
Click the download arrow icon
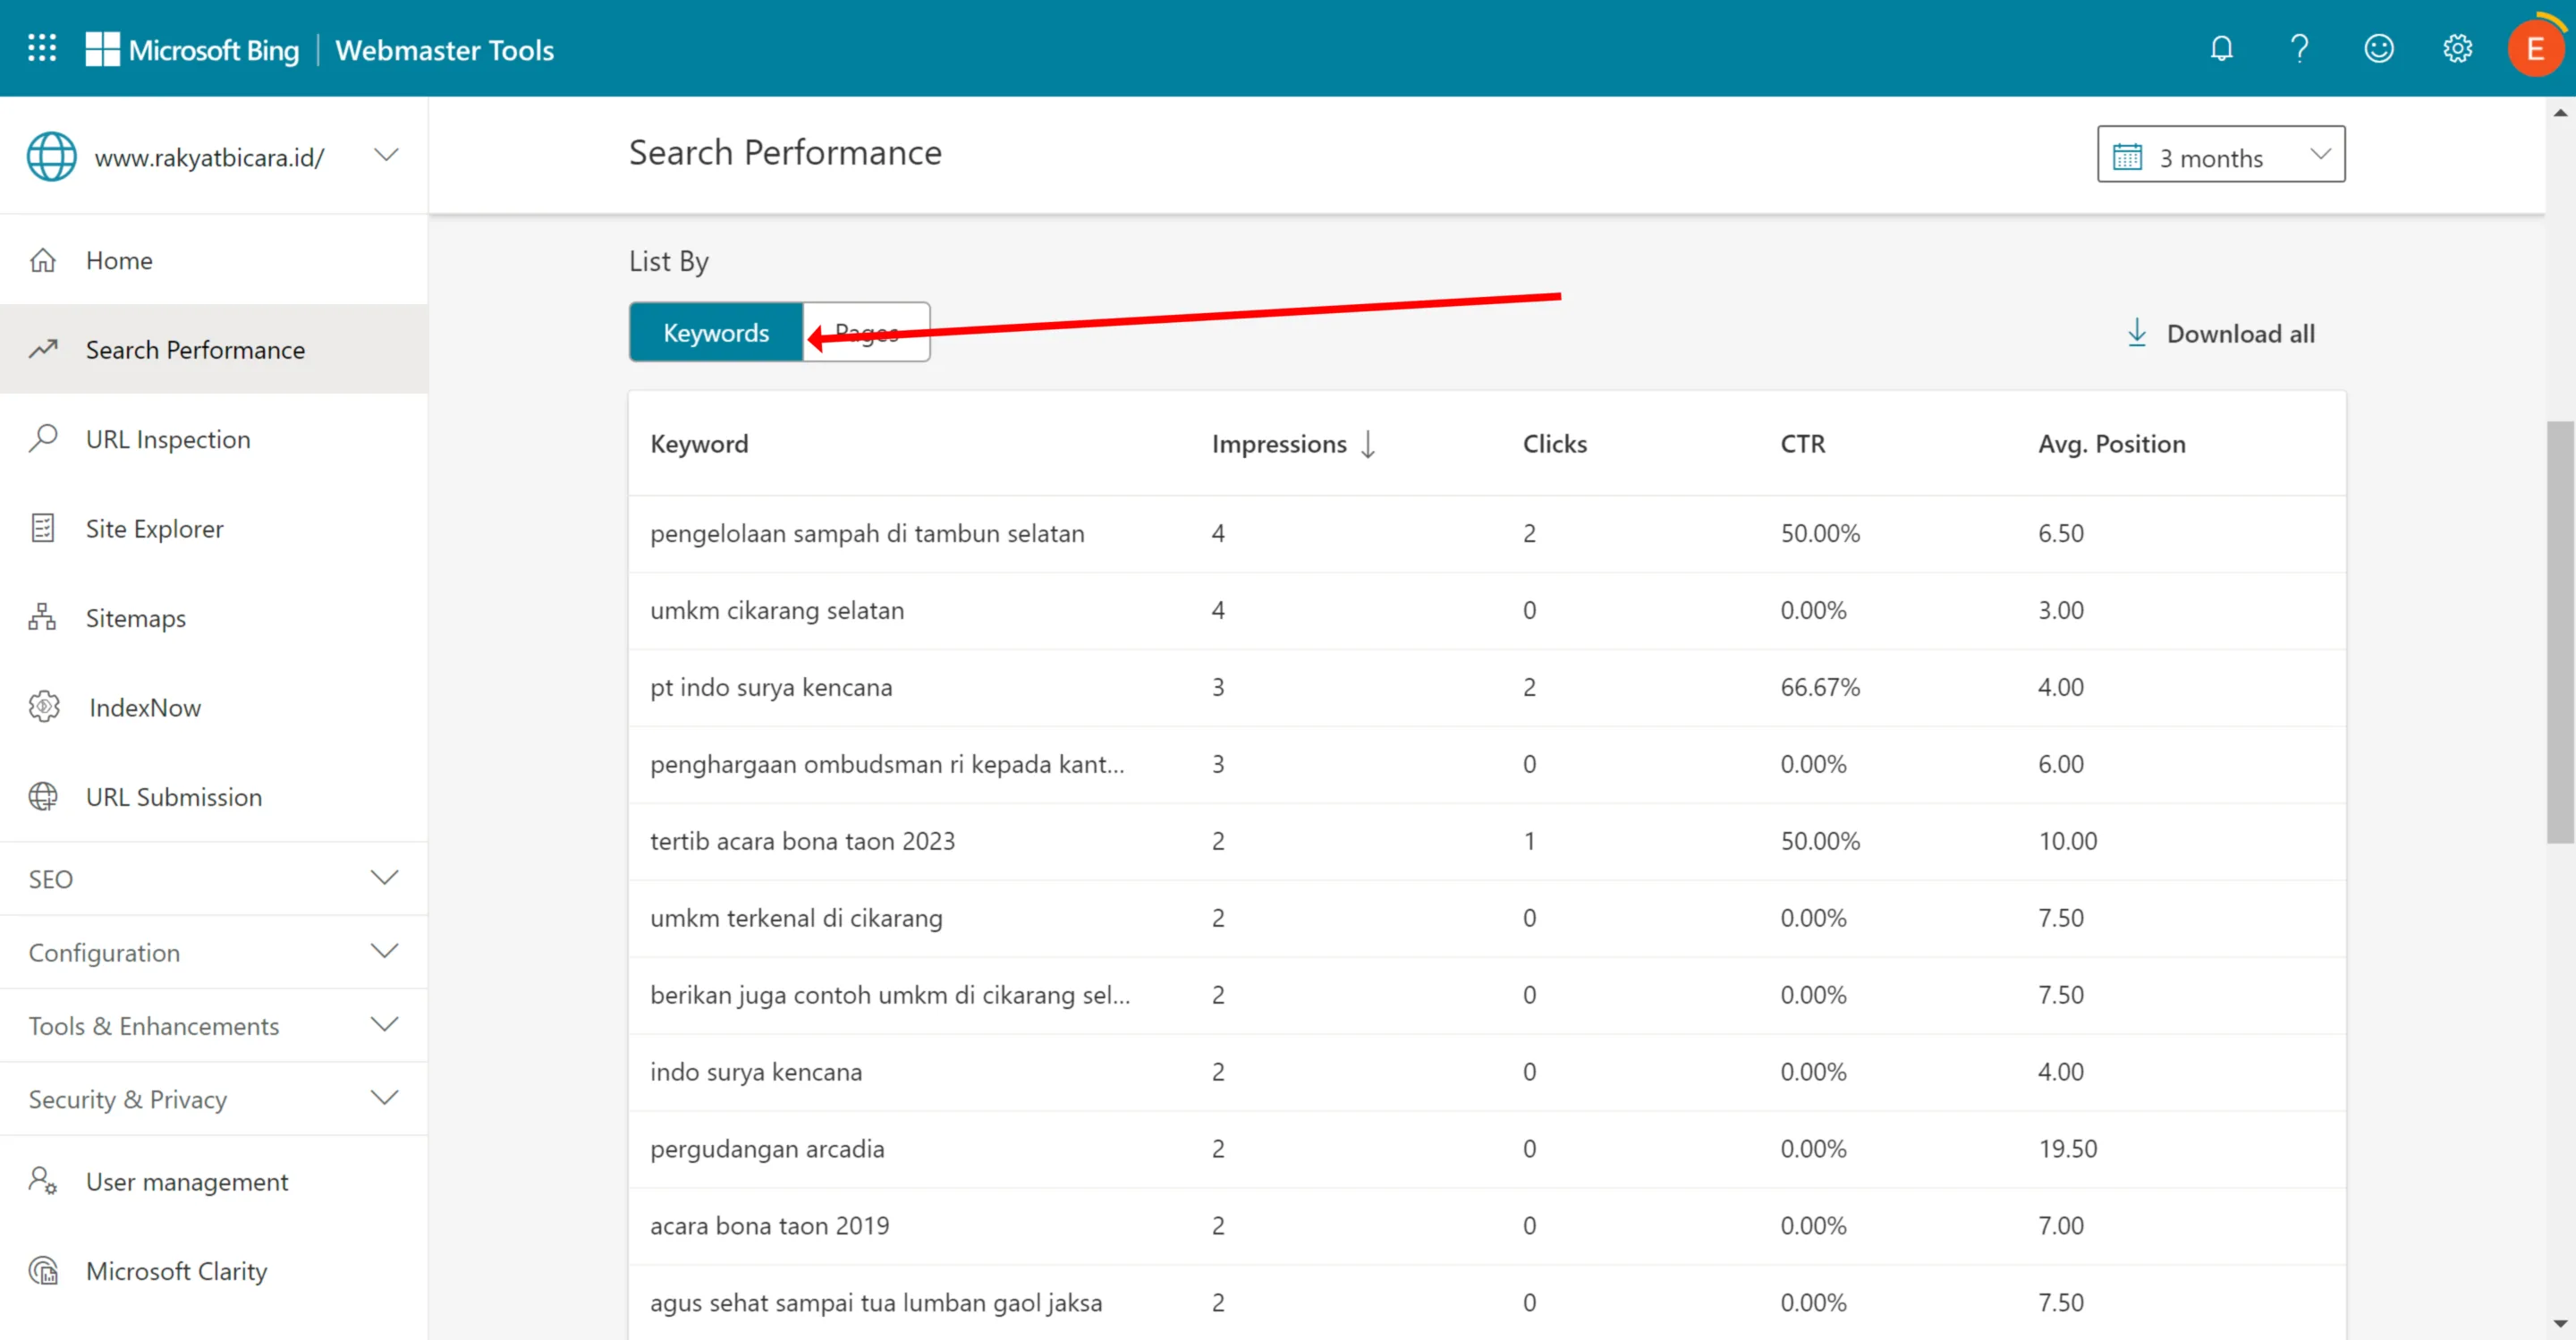(2136, 333)
